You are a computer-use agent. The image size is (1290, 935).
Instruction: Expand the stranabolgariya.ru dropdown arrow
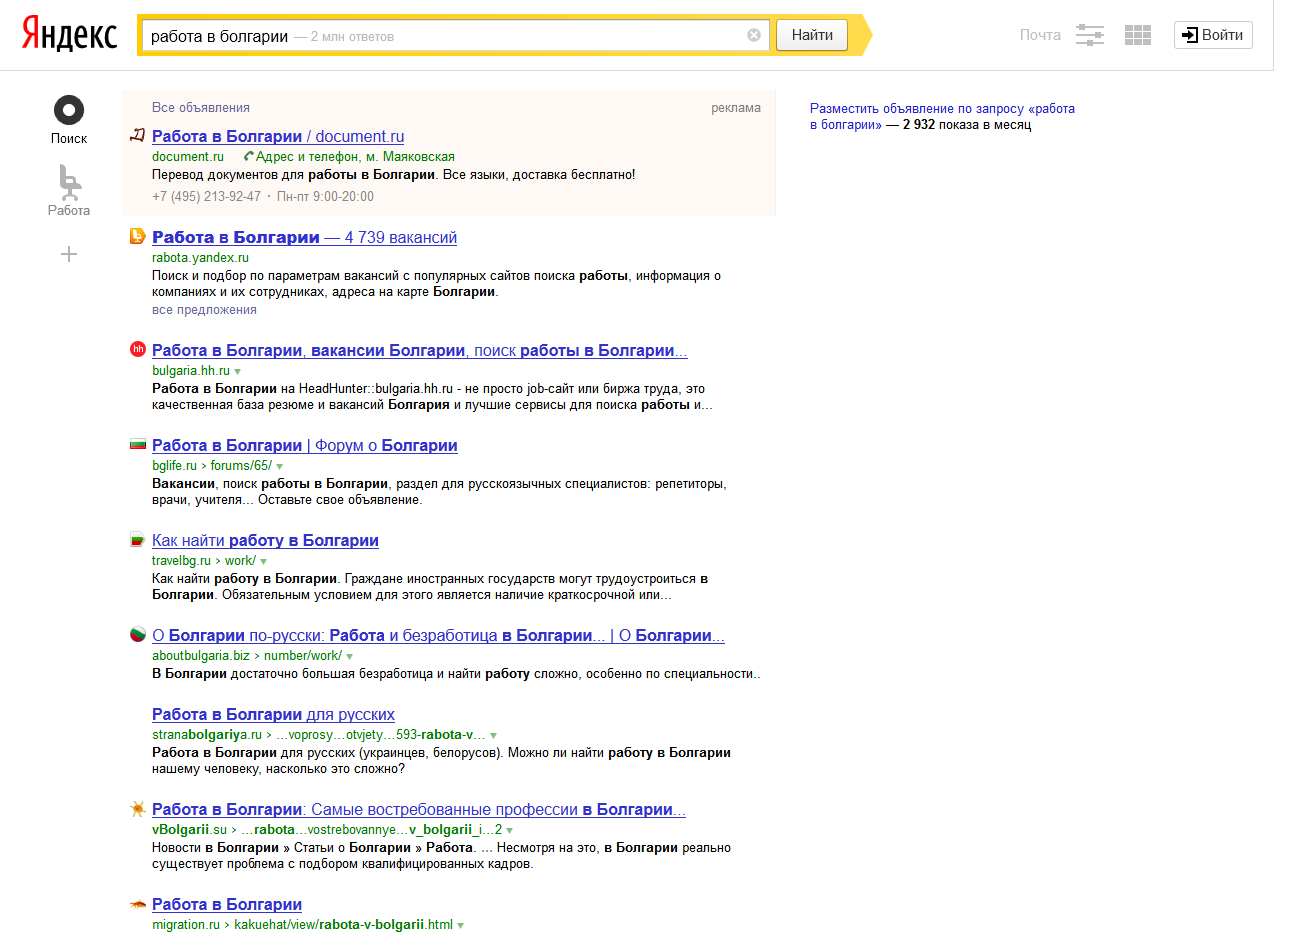coord(494,735)
